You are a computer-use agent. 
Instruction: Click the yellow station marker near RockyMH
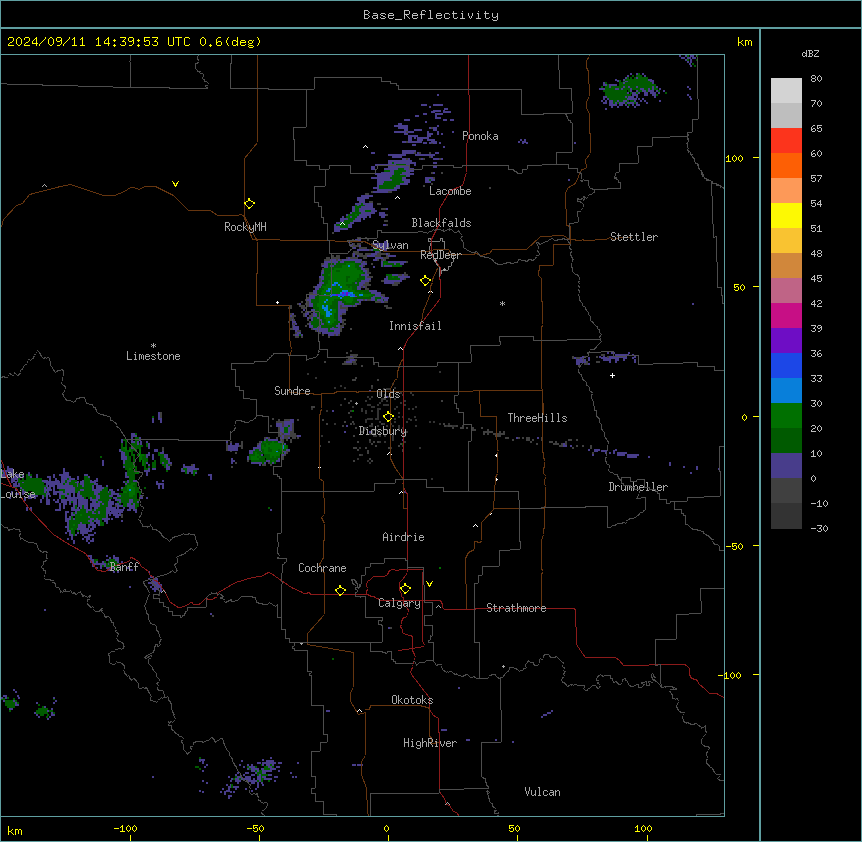[250, 204]
